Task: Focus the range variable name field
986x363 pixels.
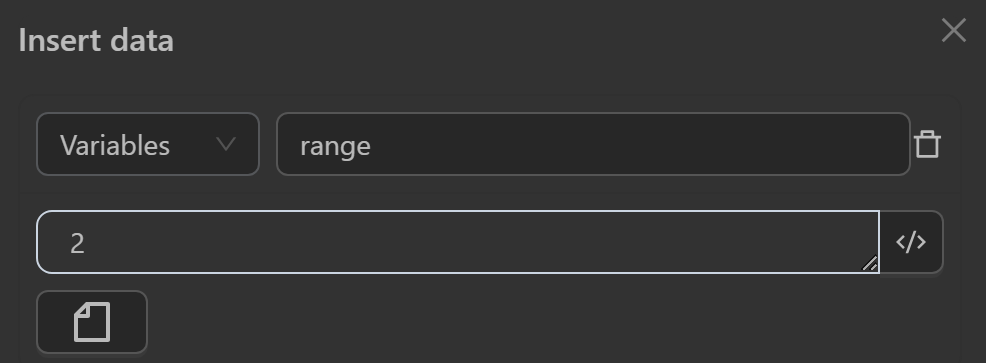Action: 593,144
